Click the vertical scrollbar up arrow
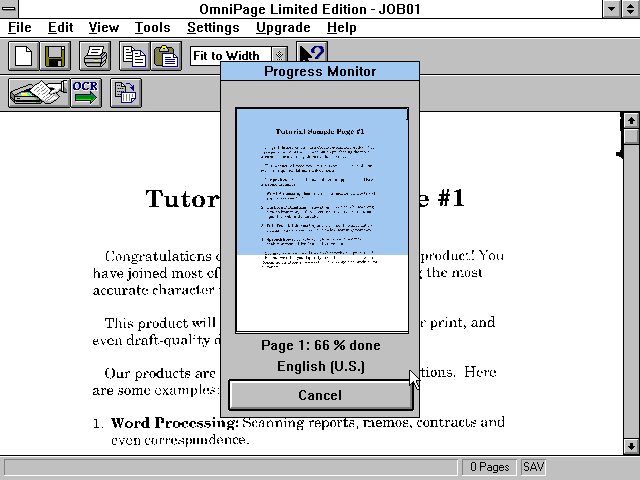This screenshot has height=480, width=640. click(x=631, y=120)
